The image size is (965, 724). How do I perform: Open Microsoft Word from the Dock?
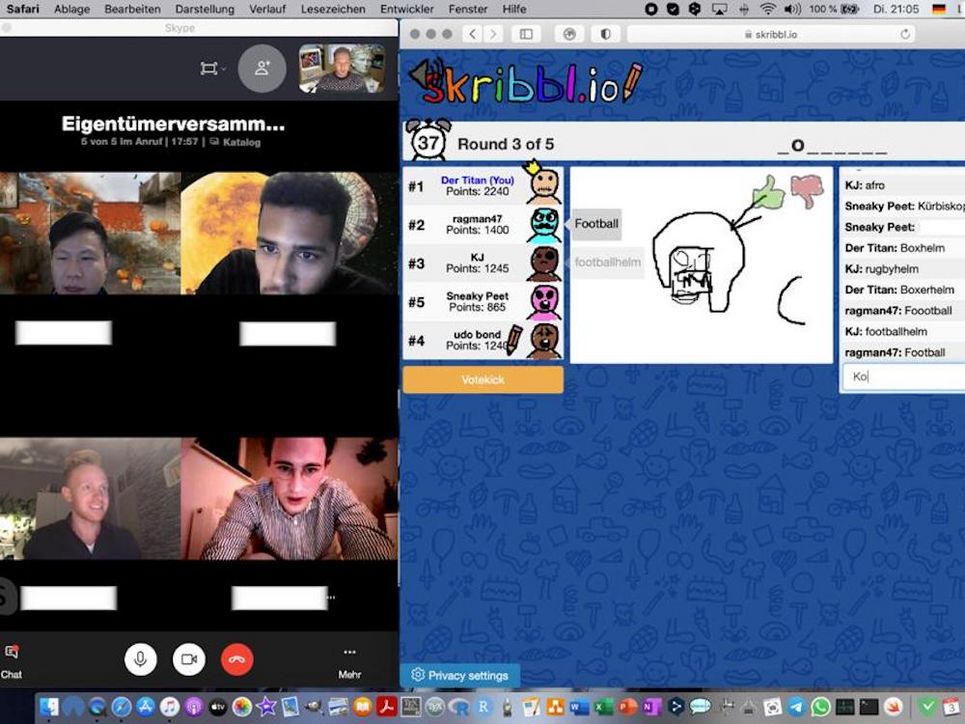pyautogui.click(x=579, y=707)
